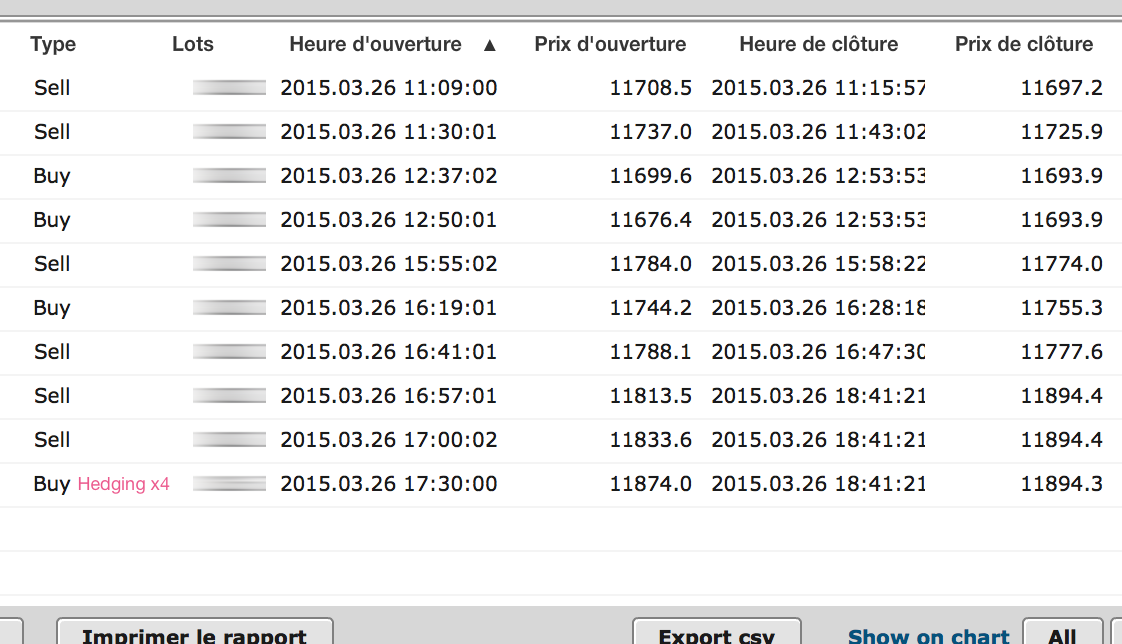Click the closing time 16:47:30 cell
This screenshot has height=644, width=1122.
(x=818, y=352)
